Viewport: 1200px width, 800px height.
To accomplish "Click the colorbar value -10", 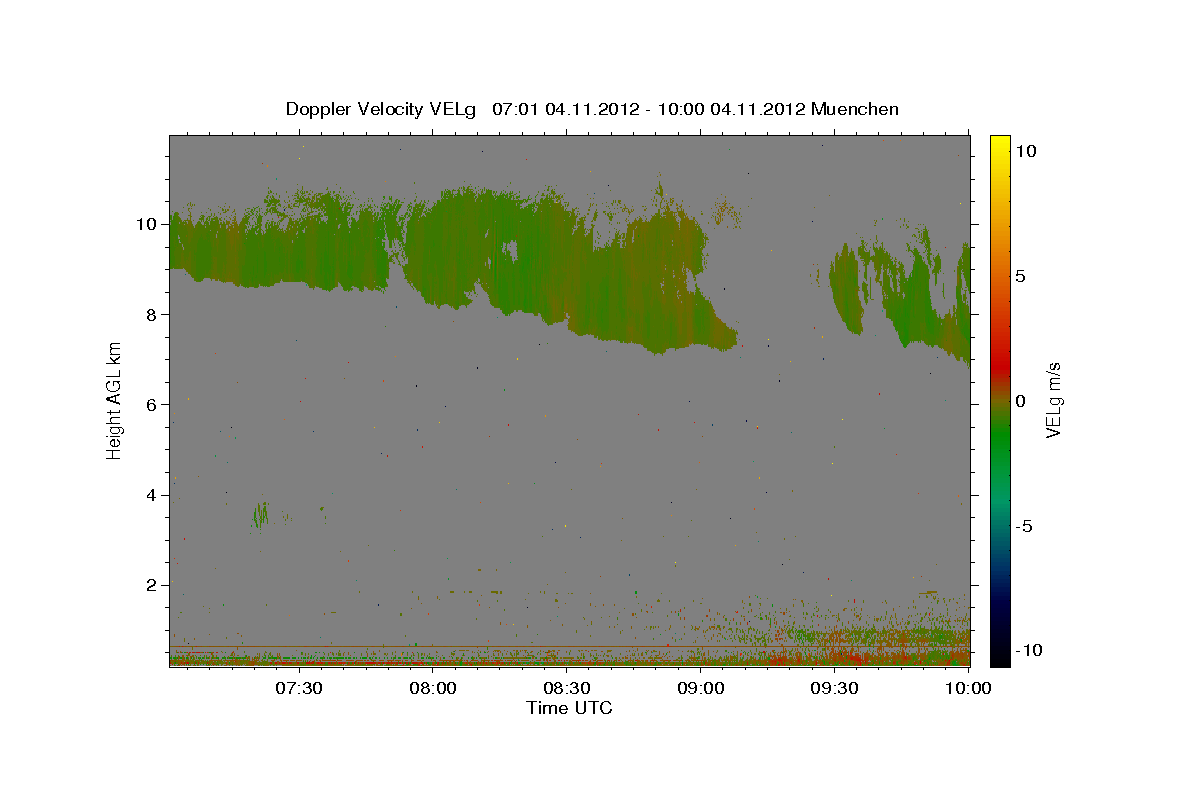I will 1029,650.
